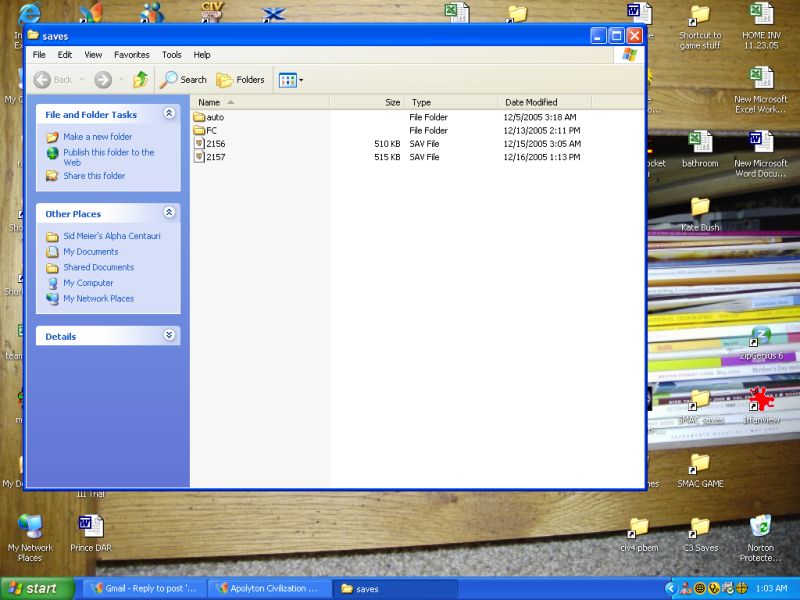Click Make a new folder link
The width and height of the screenshot is (800, 600).
click(97, 137)
